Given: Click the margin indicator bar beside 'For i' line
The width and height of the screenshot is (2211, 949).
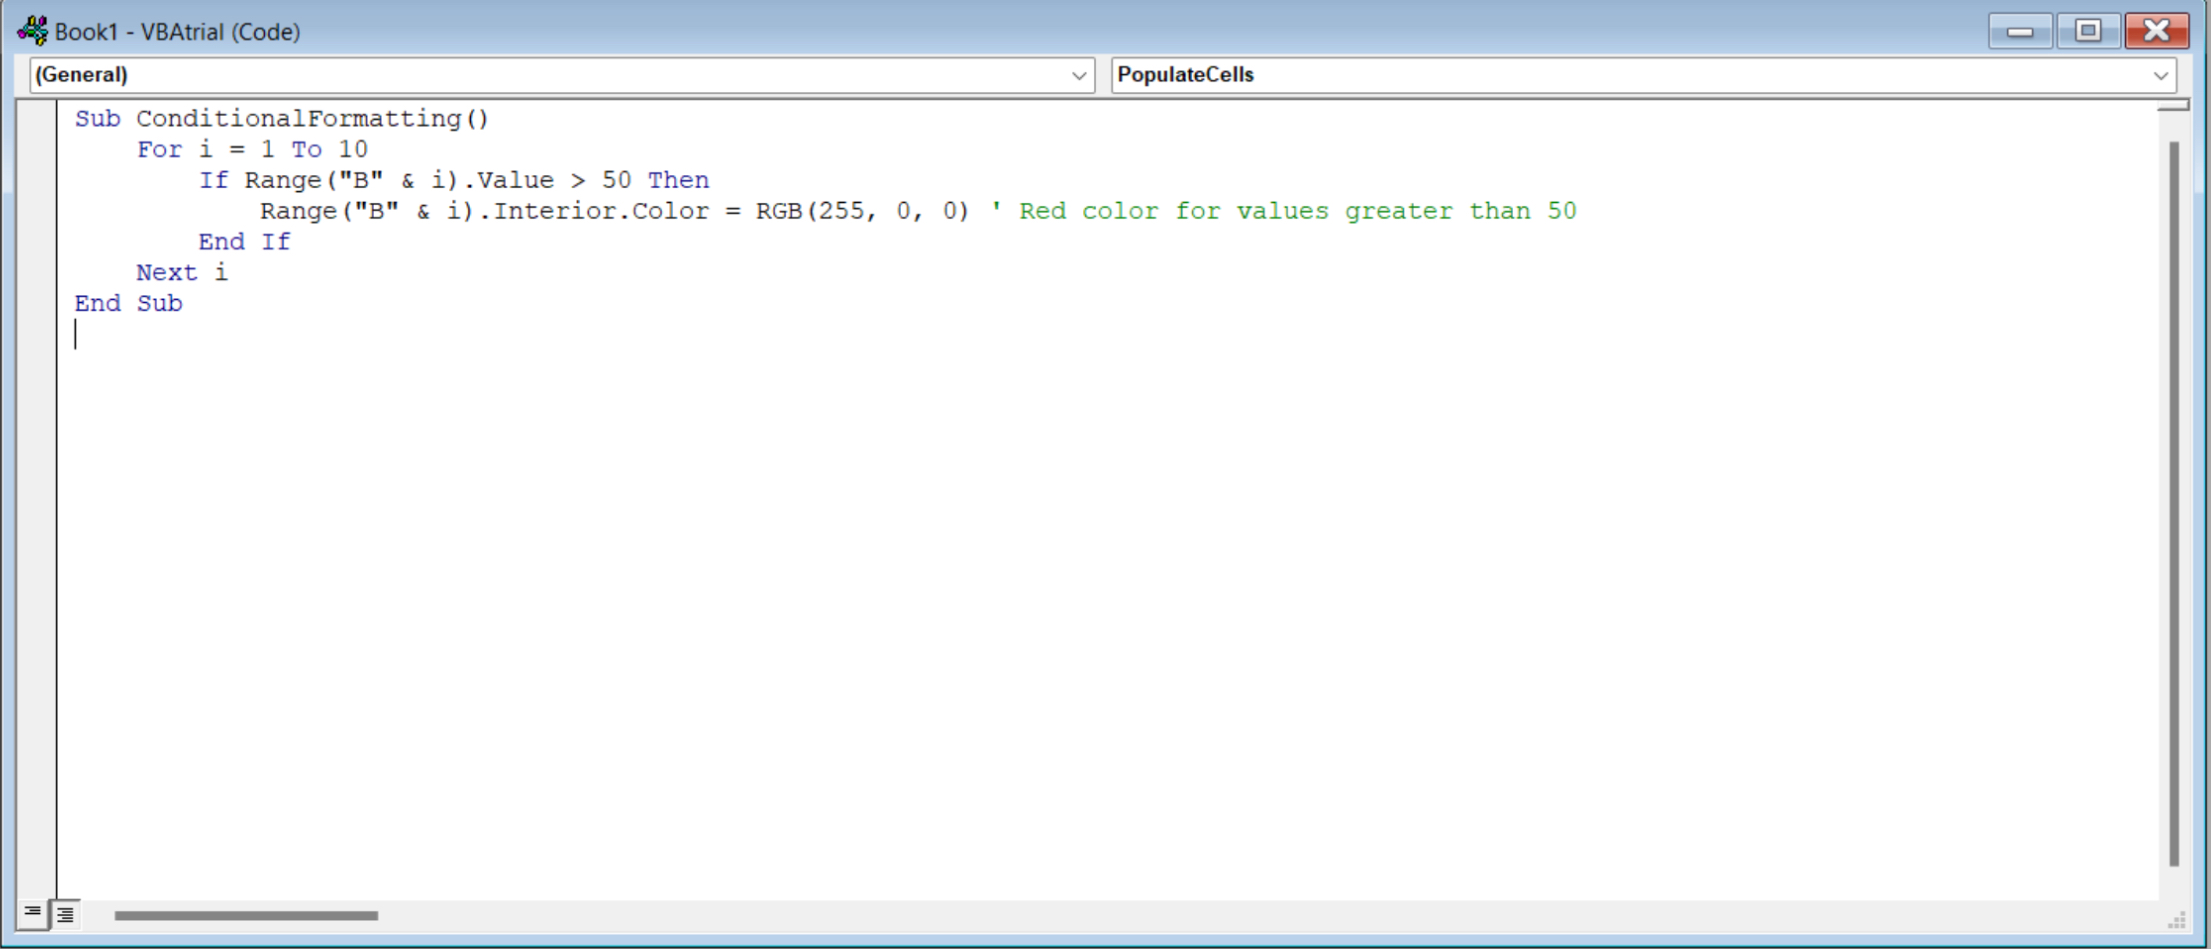Looking at the screenshot, I should 37,150.
